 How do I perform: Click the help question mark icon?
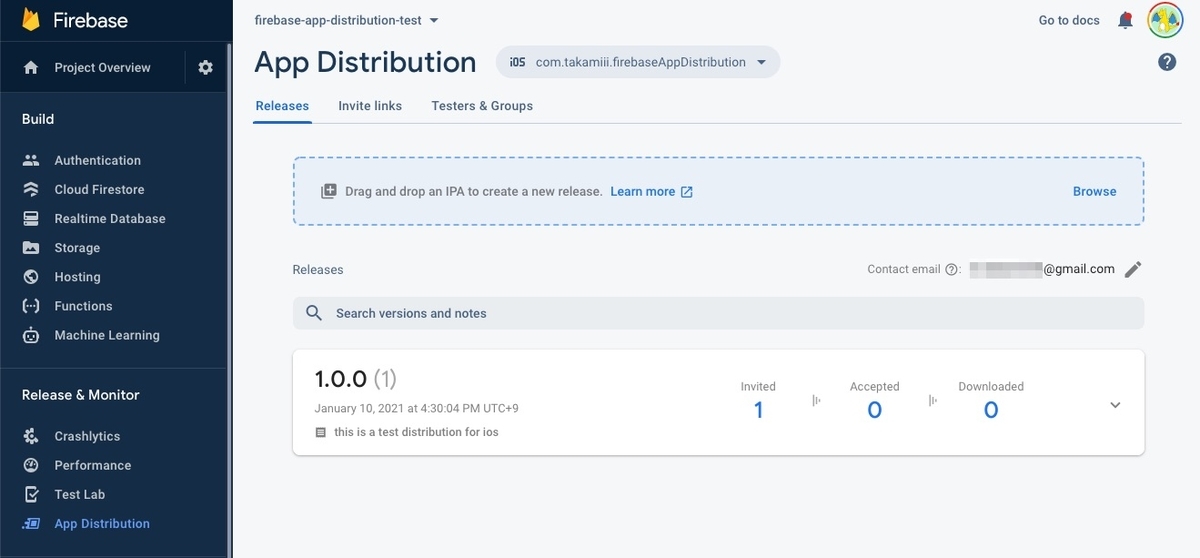1167,62
